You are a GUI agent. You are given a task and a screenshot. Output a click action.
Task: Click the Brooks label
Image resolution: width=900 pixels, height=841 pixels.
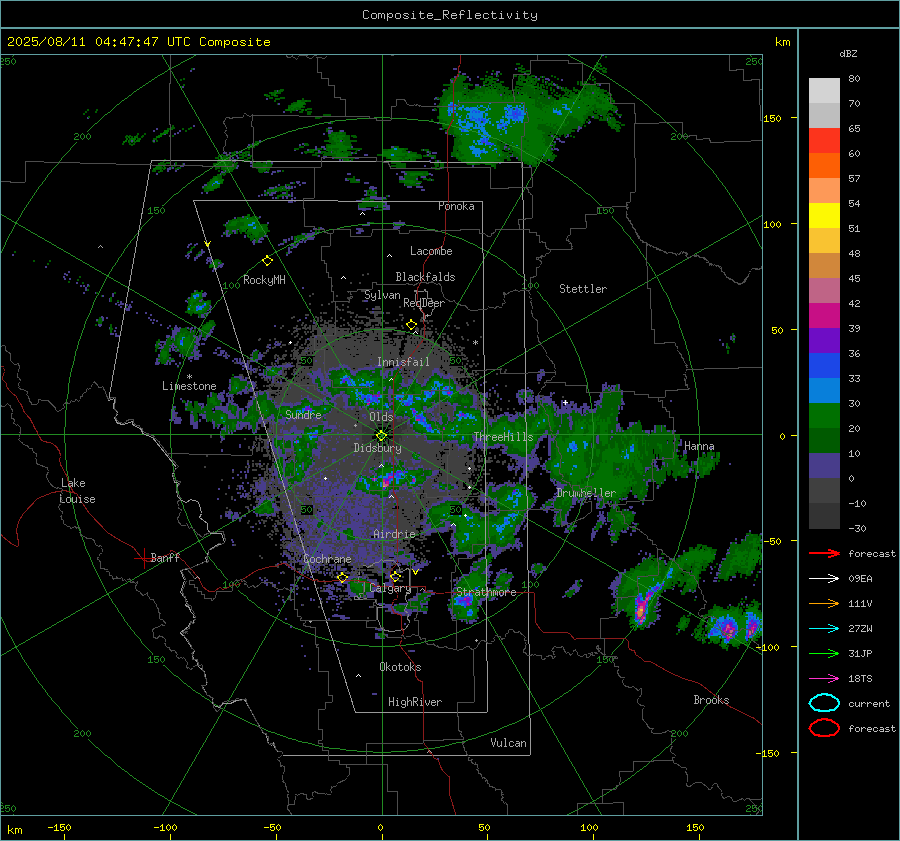pos(711,700)
